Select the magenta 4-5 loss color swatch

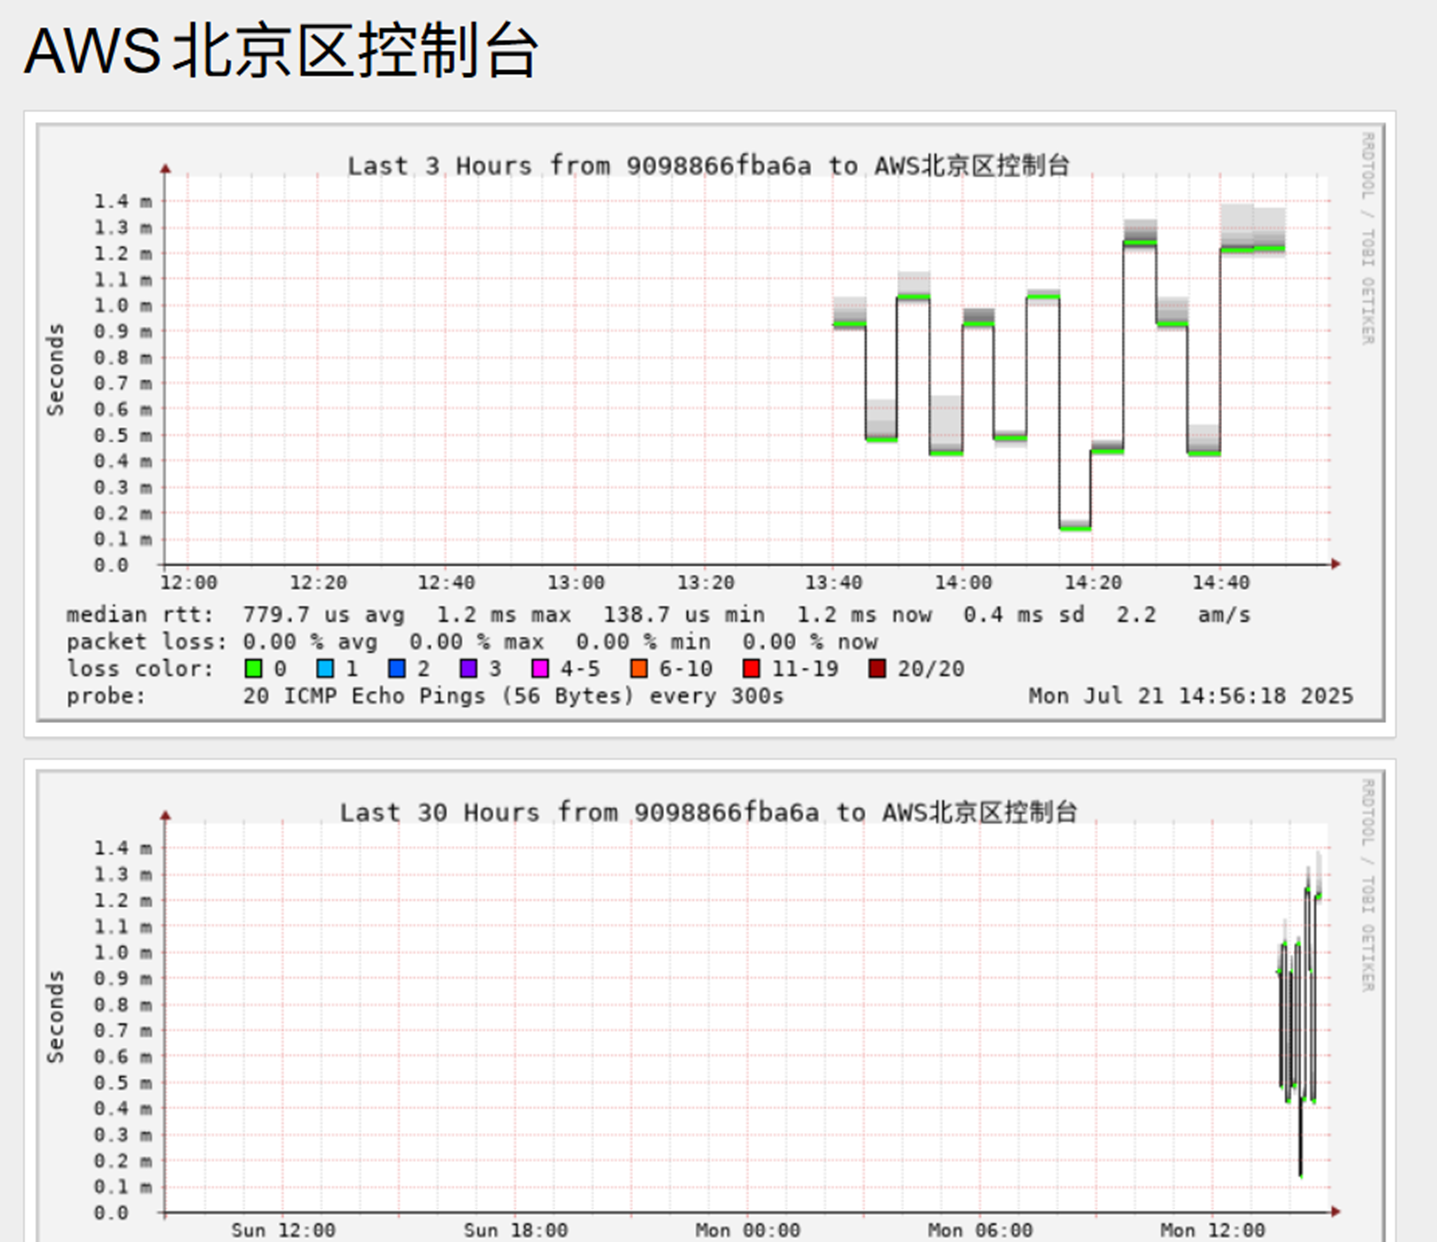pyautogui.click(x=540, y=669)
